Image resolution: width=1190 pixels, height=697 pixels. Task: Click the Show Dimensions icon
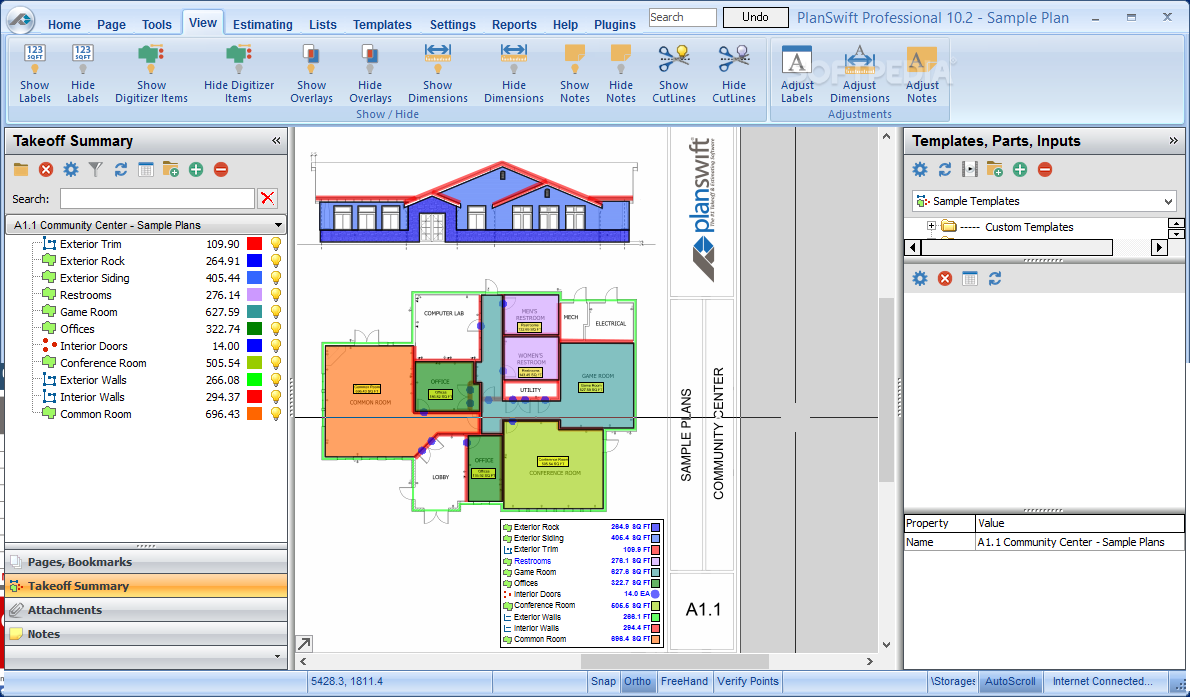pos(438,57)
